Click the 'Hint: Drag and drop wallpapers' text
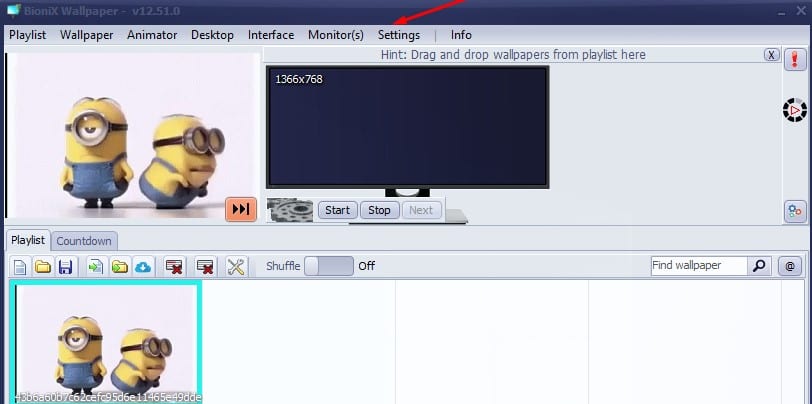The width and height of the screenshot is (812, 404). coord(513,54)
